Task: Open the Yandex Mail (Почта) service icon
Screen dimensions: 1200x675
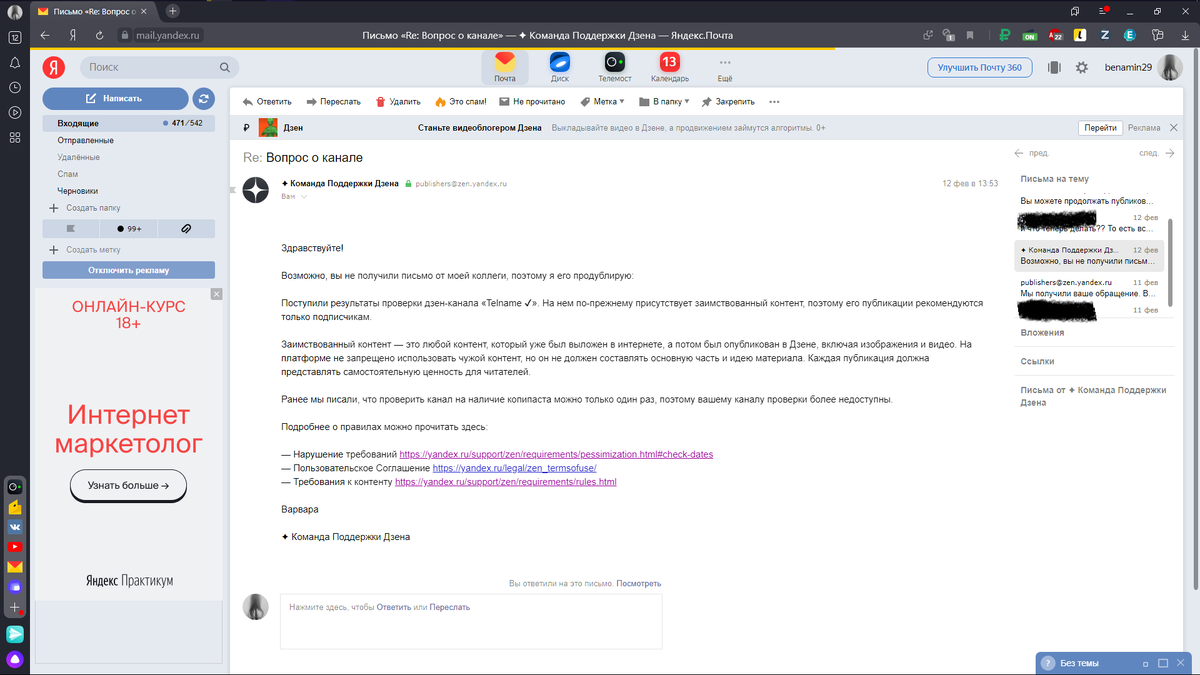Action: pyautogui.click(x=505, y=67)
